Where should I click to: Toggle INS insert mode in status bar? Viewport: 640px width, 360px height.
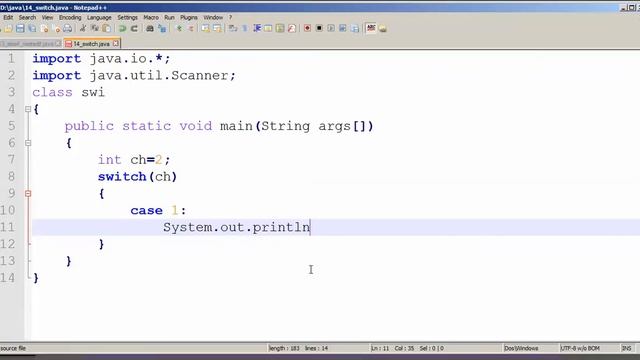pos(627,348)
